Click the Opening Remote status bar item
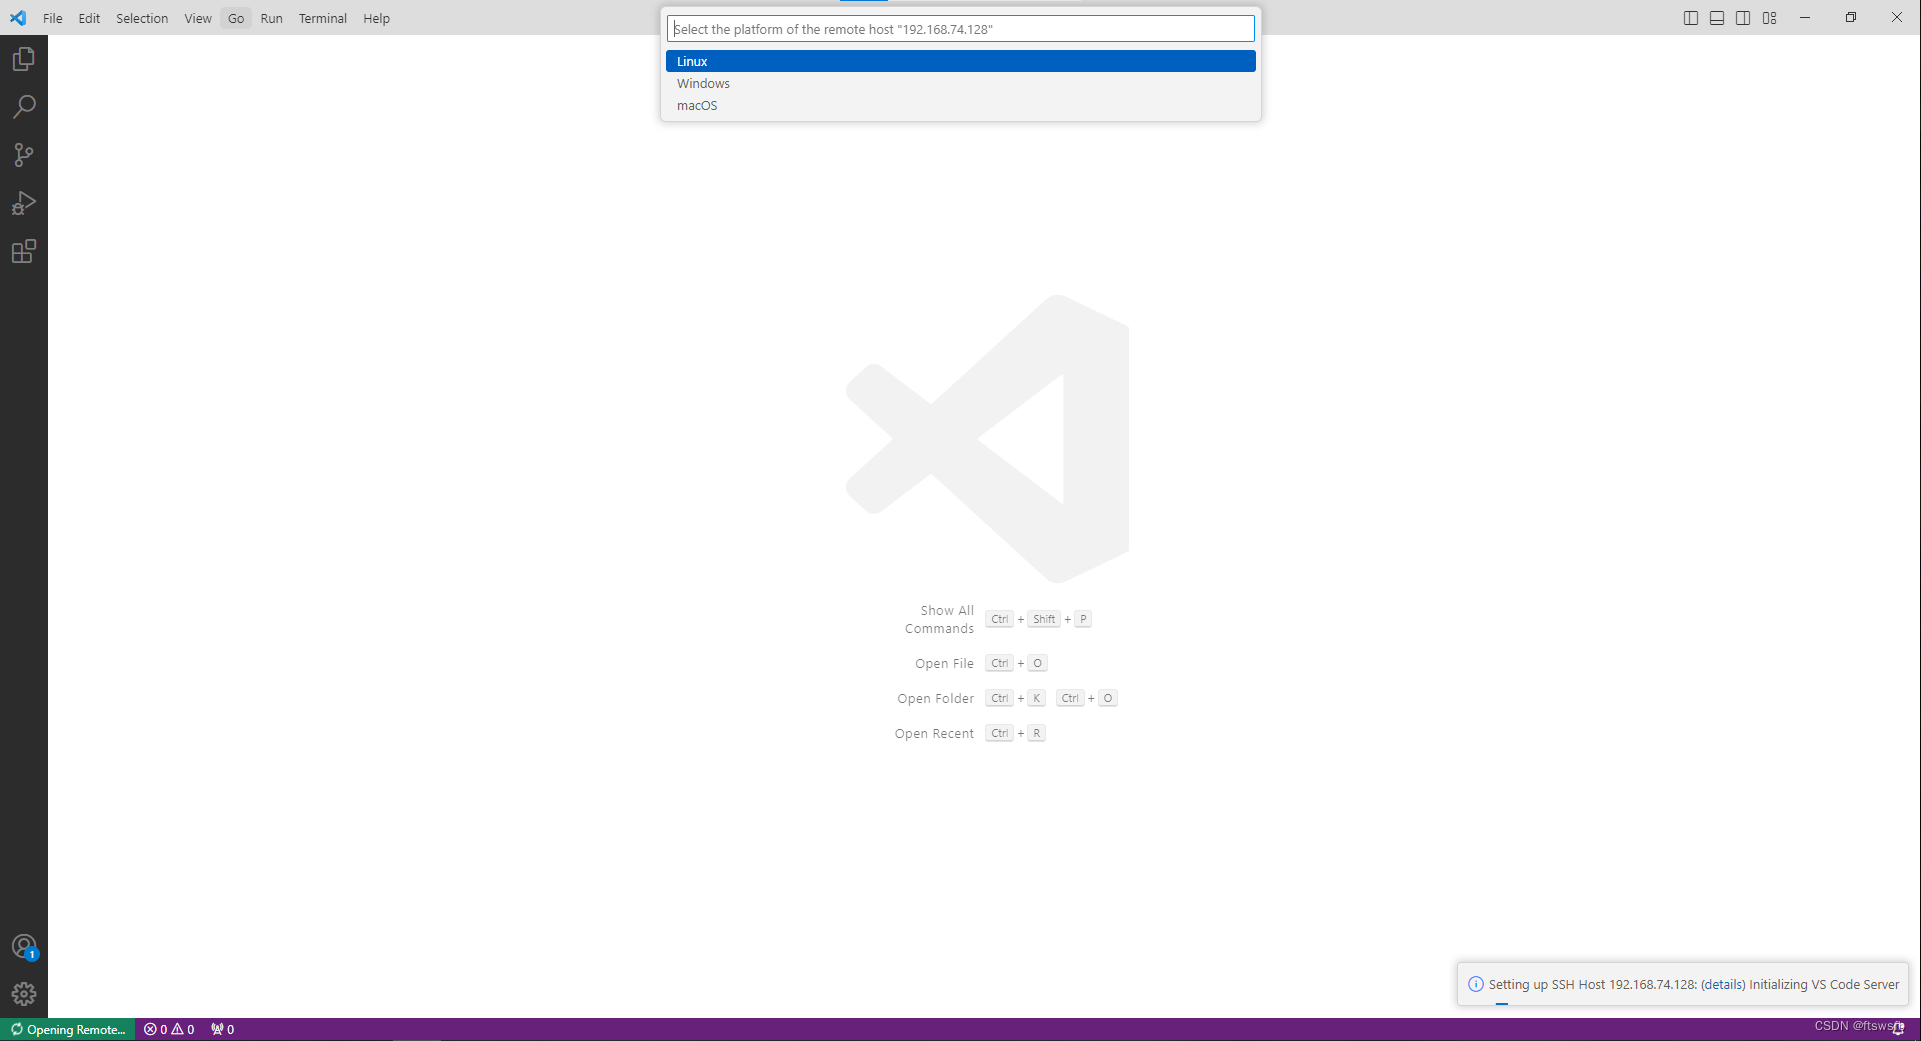 [68, 1029]
